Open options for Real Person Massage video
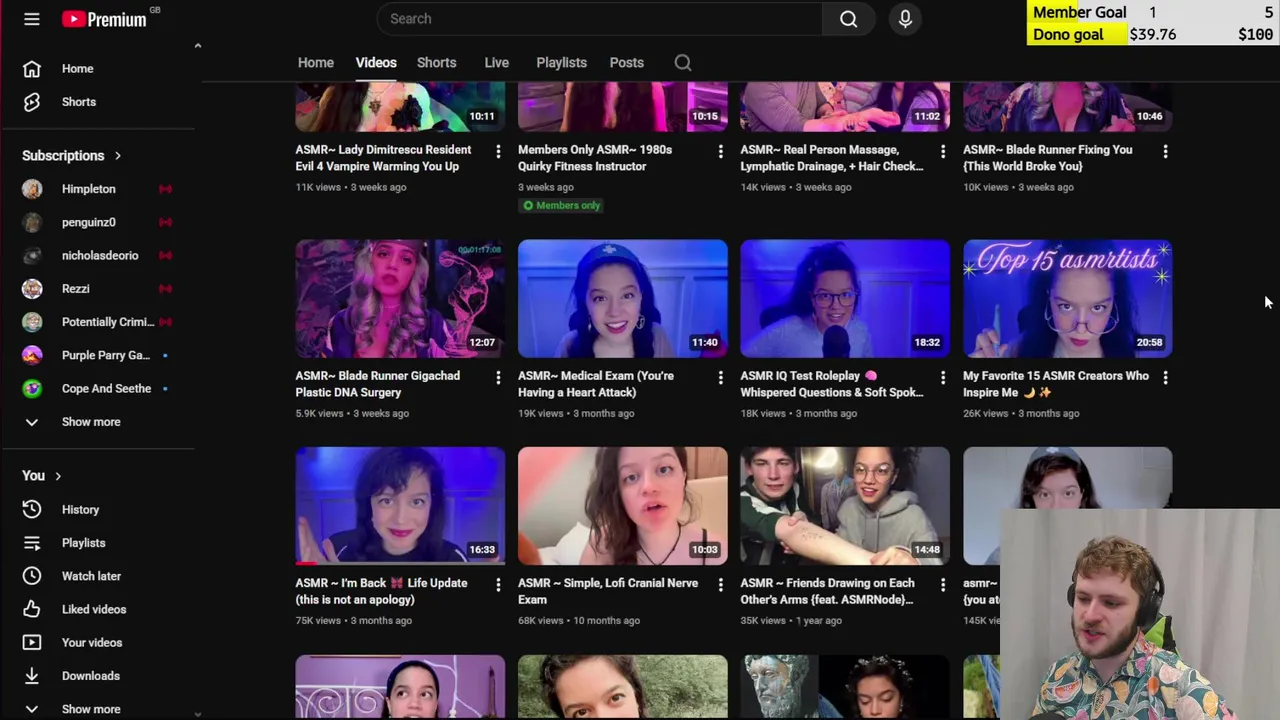 942,151
